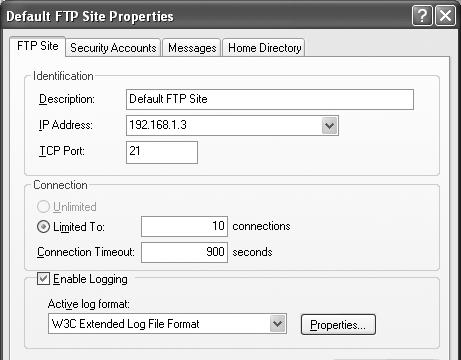This screenshot has width=461, height=360.
Task: Toggle the Enable Logging checkbox
Action: point(43,279)
